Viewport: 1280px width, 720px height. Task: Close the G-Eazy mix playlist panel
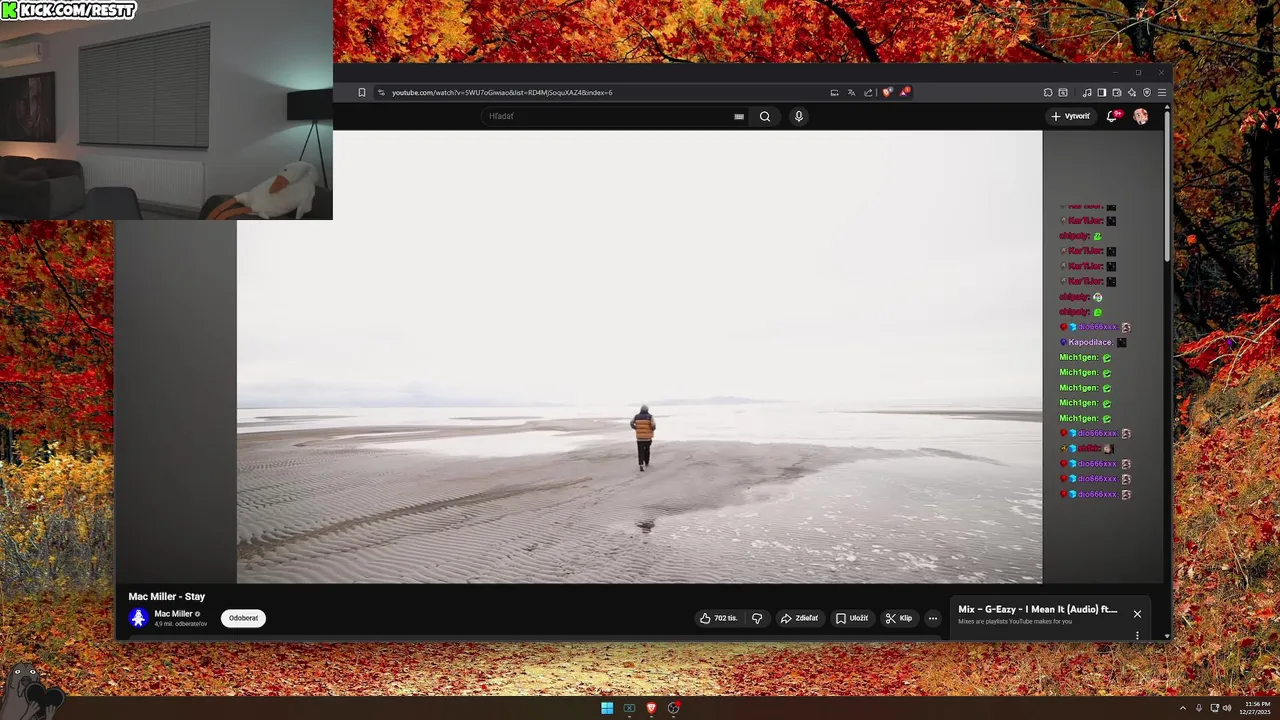point(1137,614)
